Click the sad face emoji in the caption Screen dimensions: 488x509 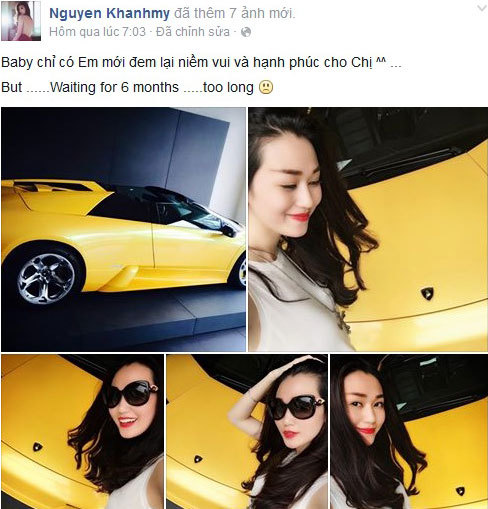(x=266, y=87)
